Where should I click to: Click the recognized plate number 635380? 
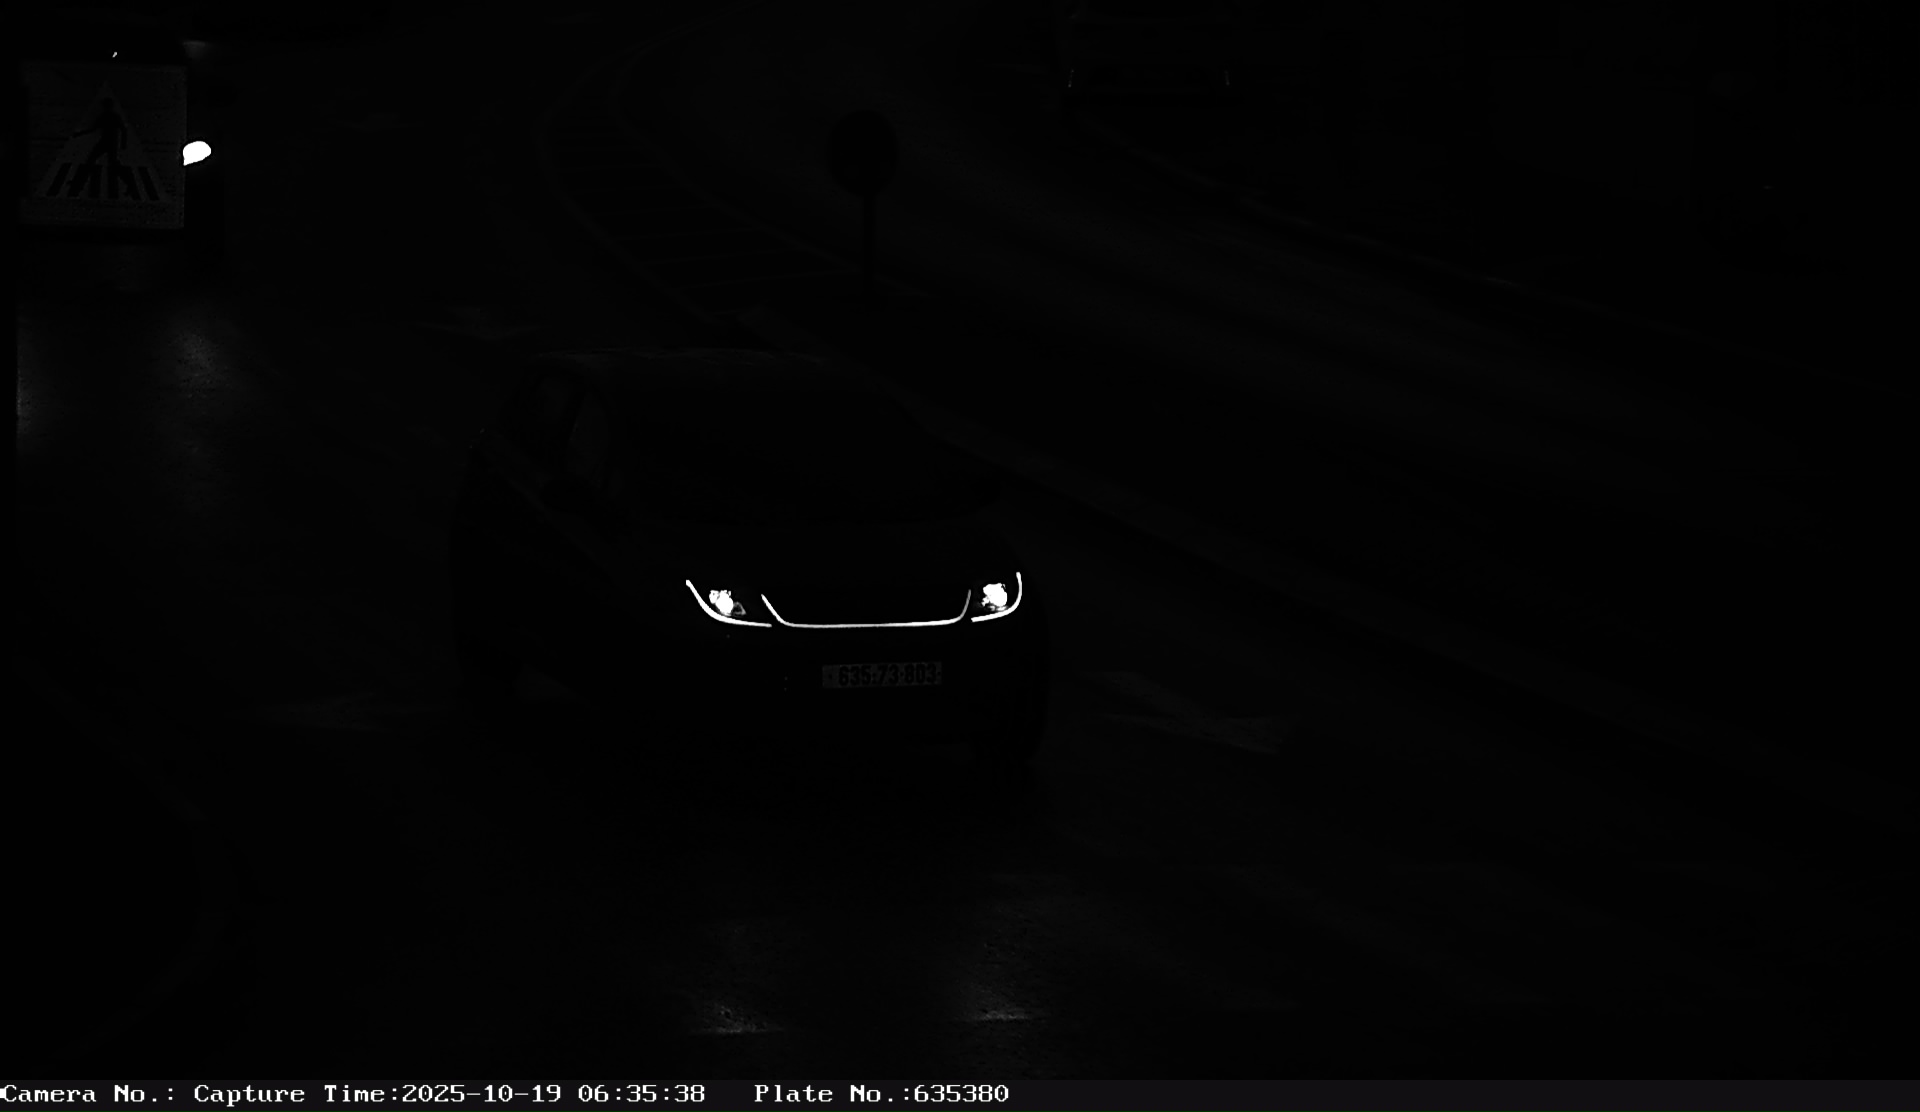[x=961, y=1094]
